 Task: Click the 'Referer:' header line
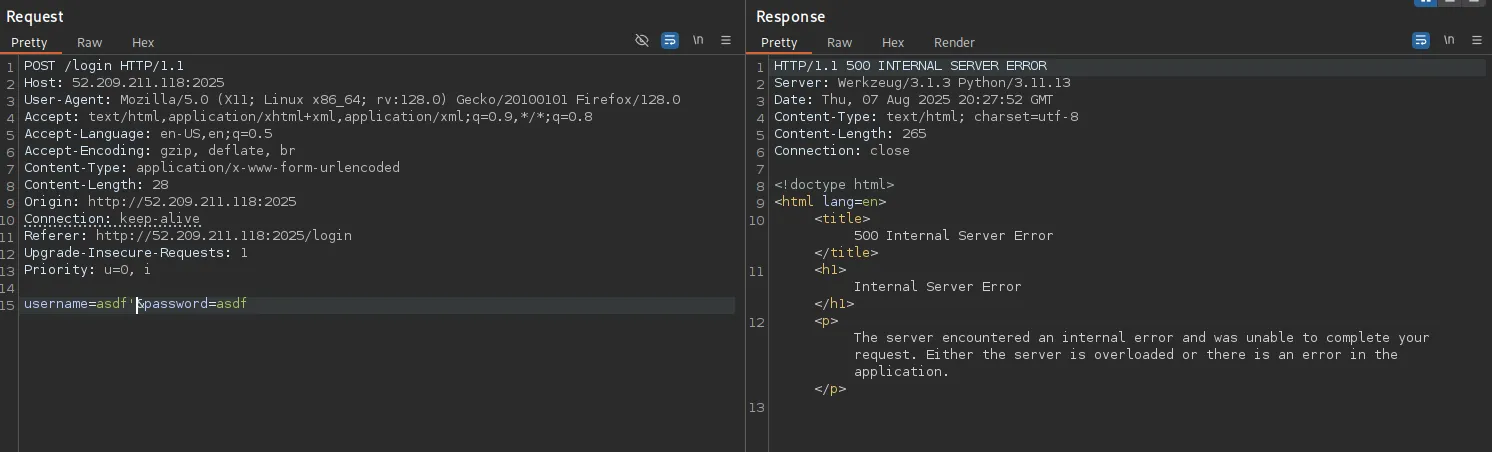(188, 236)
